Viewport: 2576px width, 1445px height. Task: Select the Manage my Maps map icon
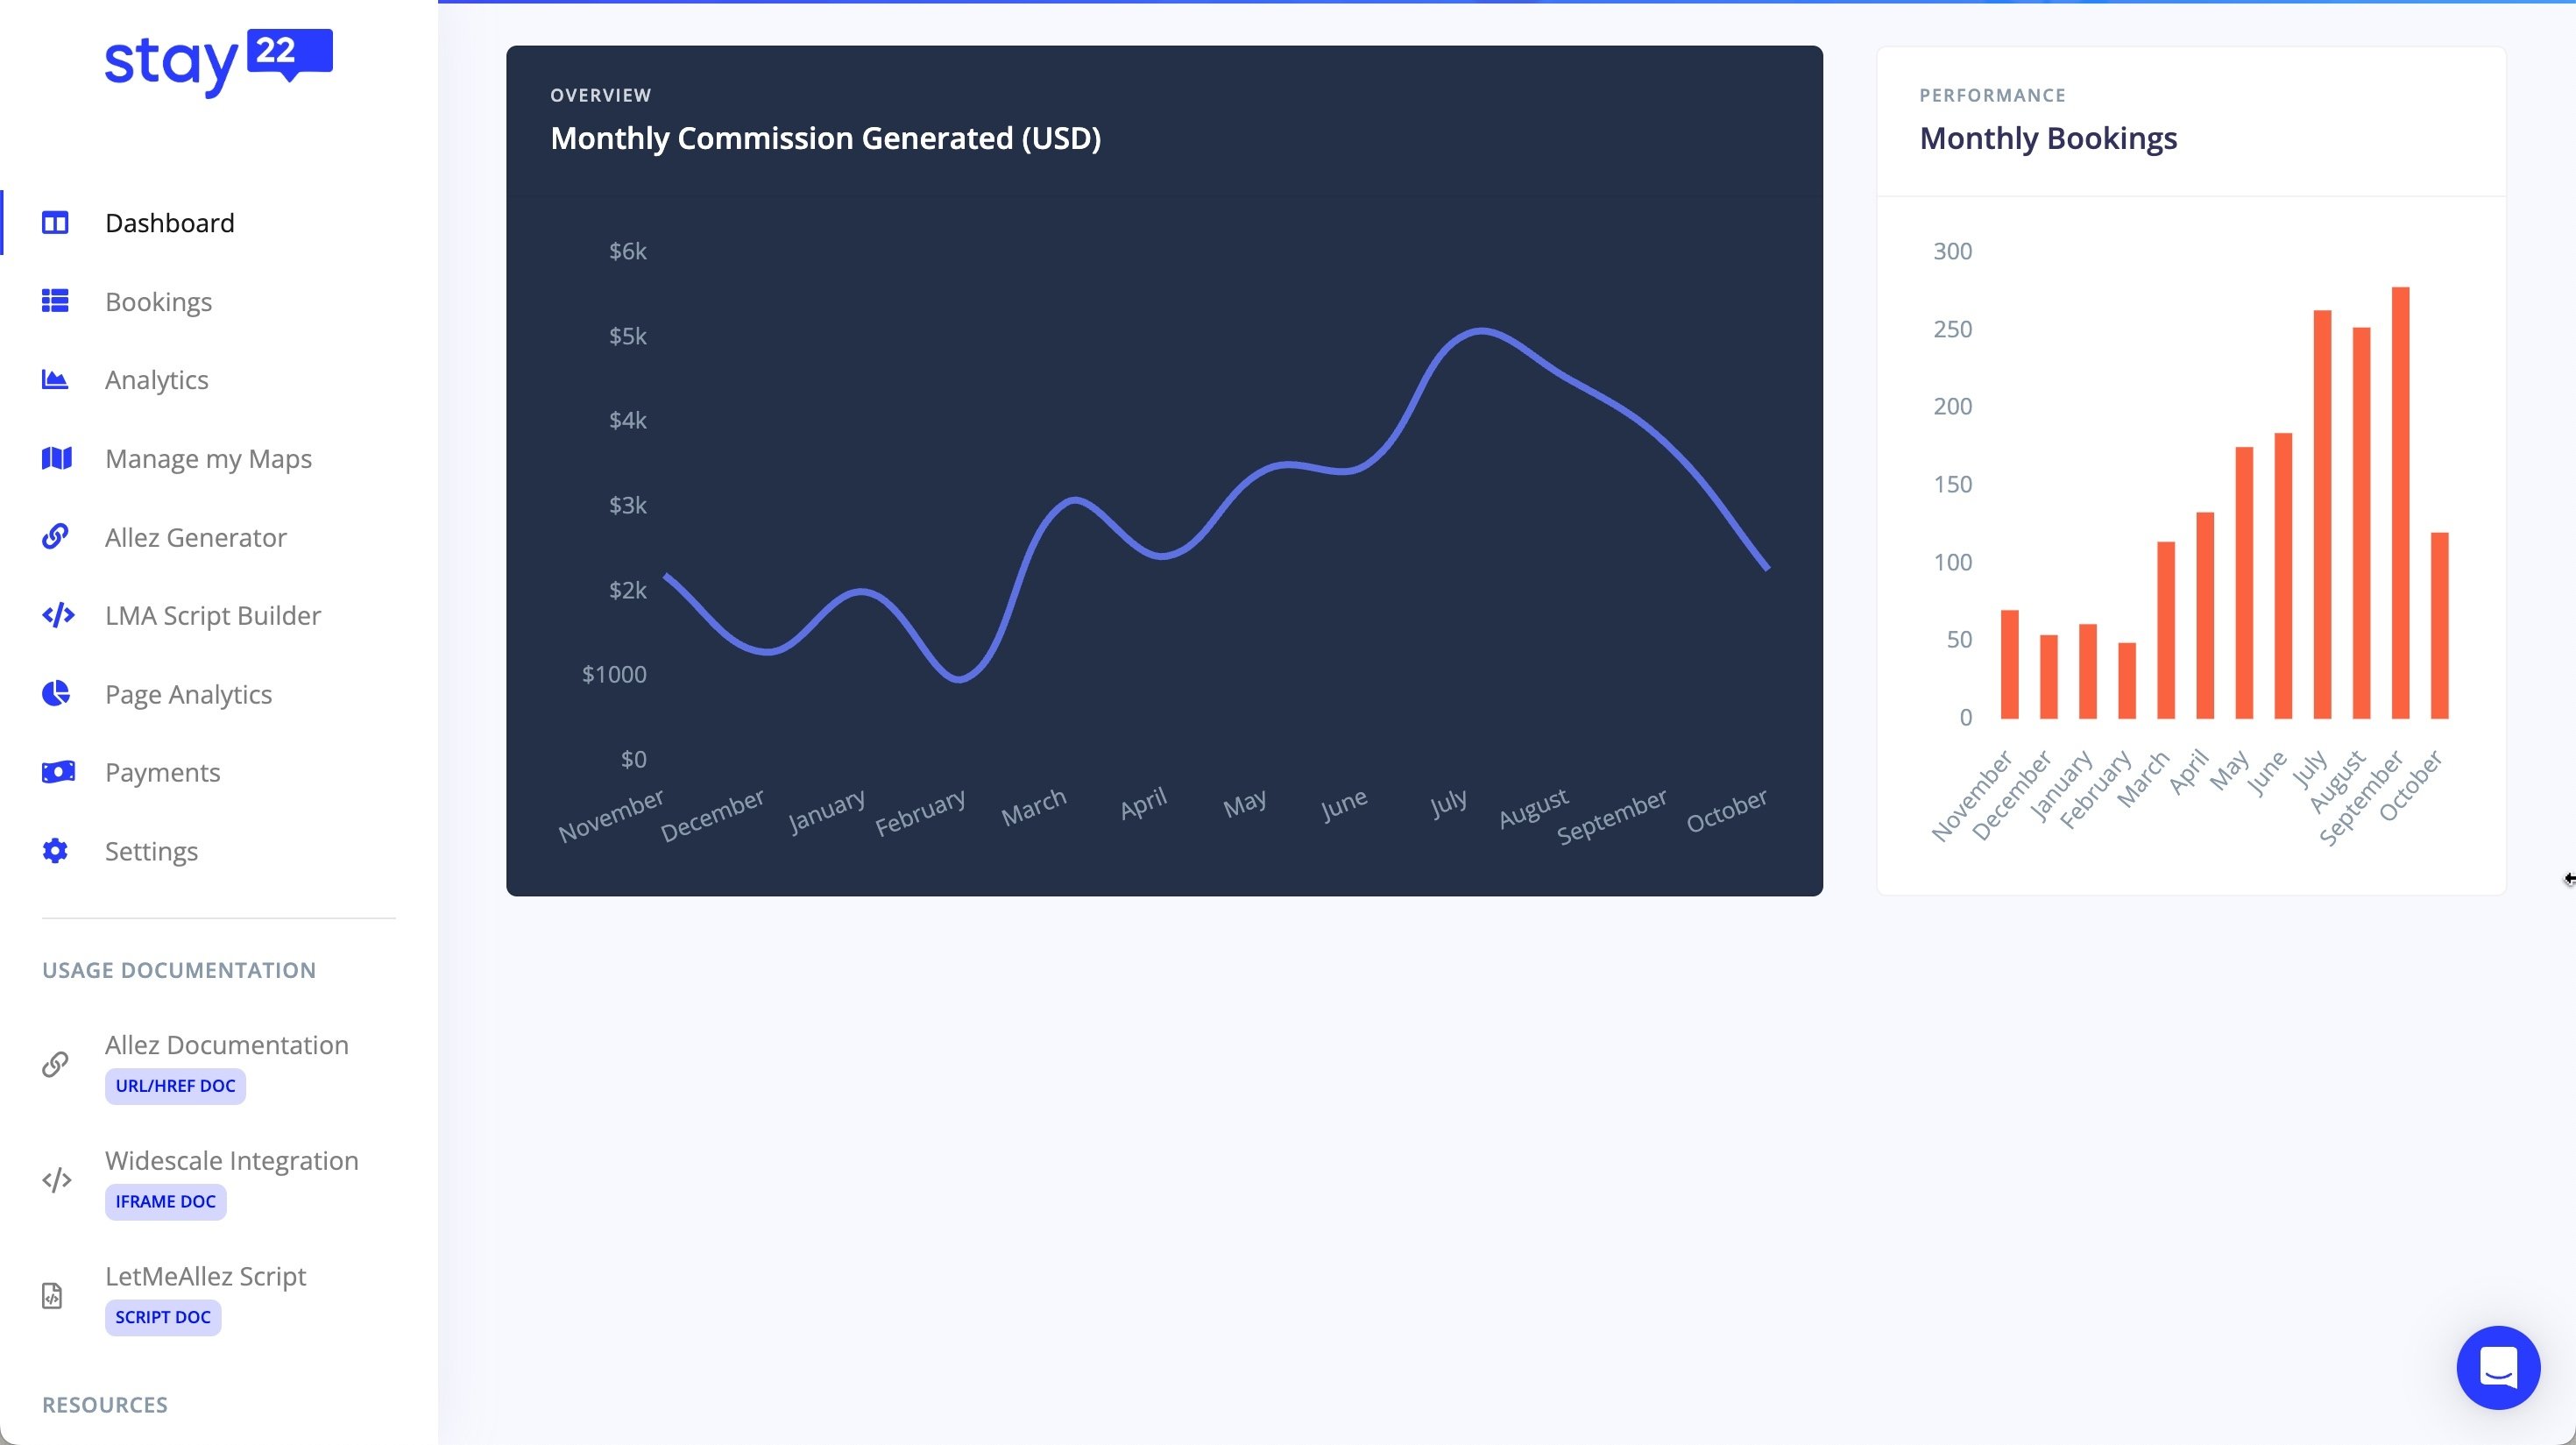pyautogui.click(x=55, y=458)
